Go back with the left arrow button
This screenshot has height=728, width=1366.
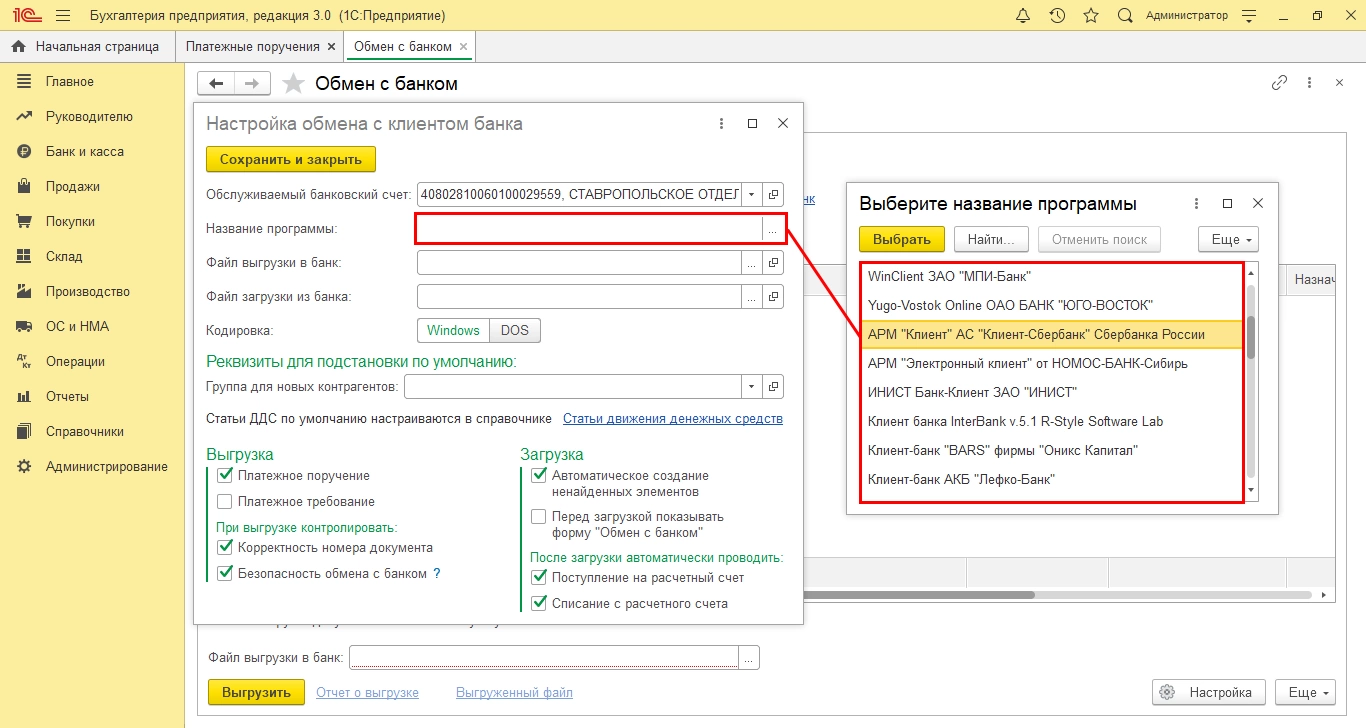[216, 84]
